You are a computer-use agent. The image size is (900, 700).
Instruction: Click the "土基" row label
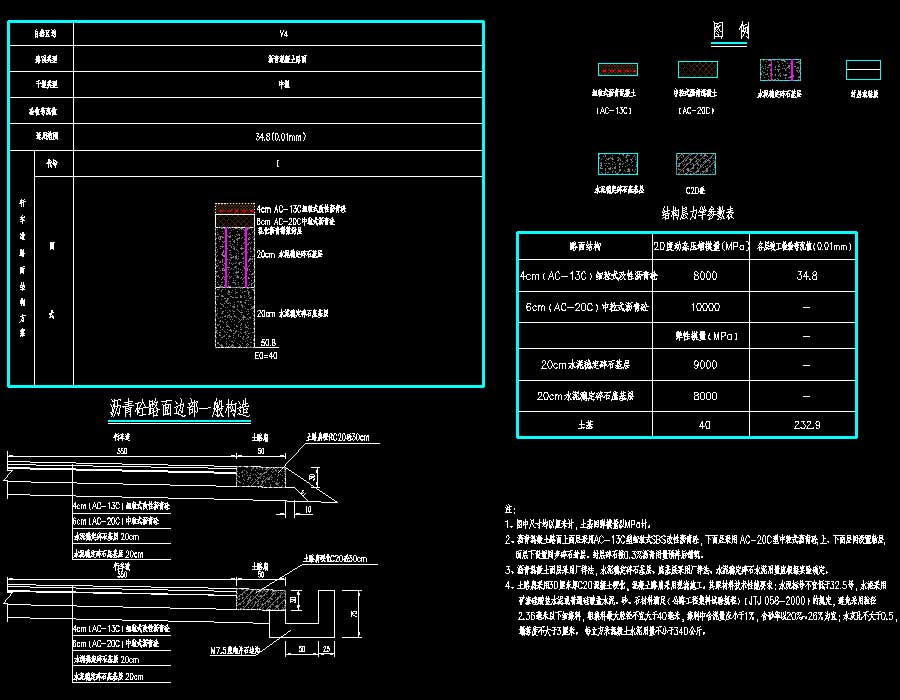pyautogui.click(x=585, y=425)
